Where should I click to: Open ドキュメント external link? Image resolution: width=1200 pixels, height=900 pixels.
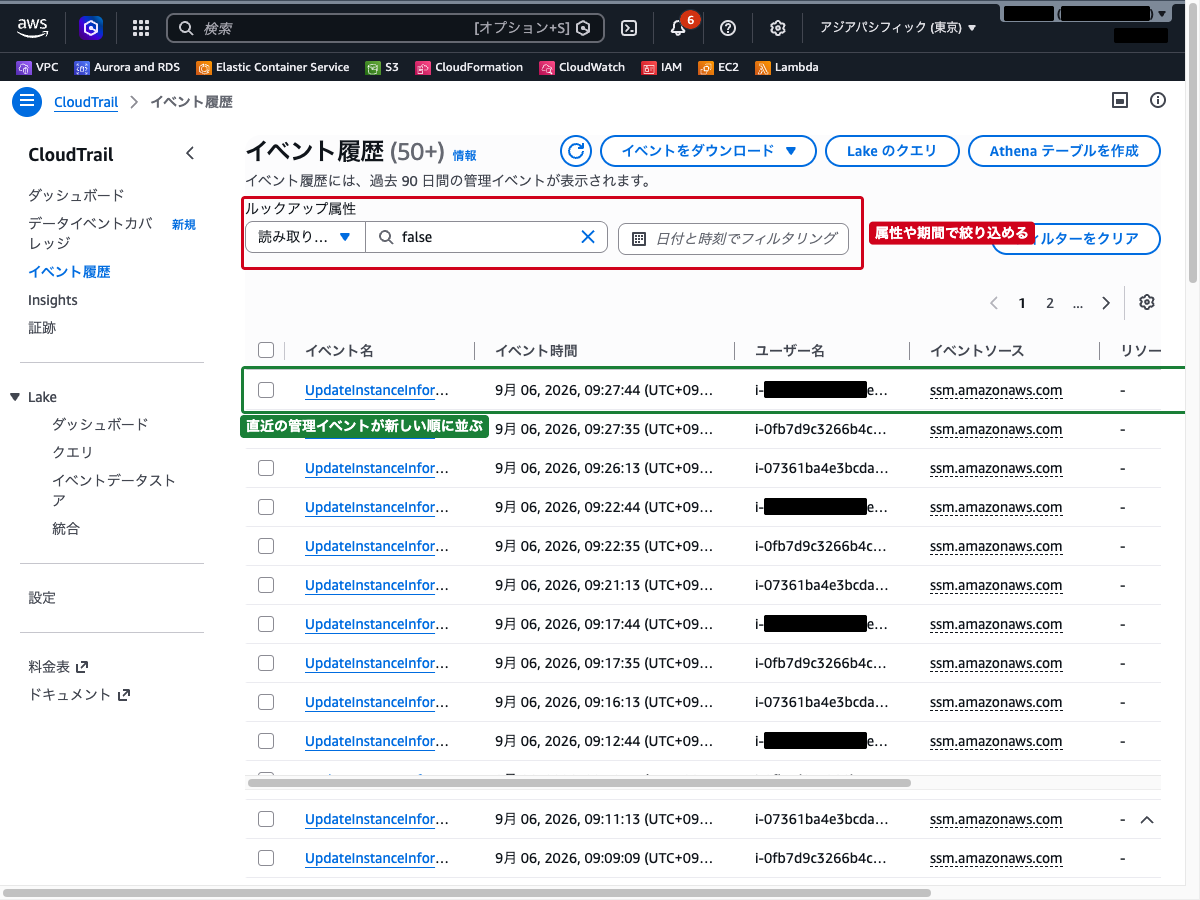click(x=79, y=694)
